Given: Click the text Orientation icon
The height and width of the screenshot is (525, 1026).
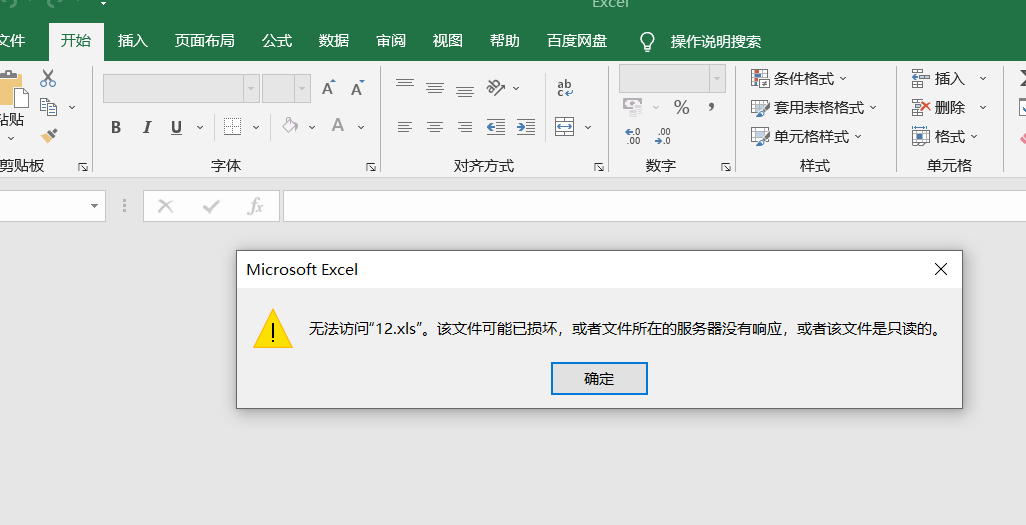Looking at the screenshot, I should click(x=496, y=87).
